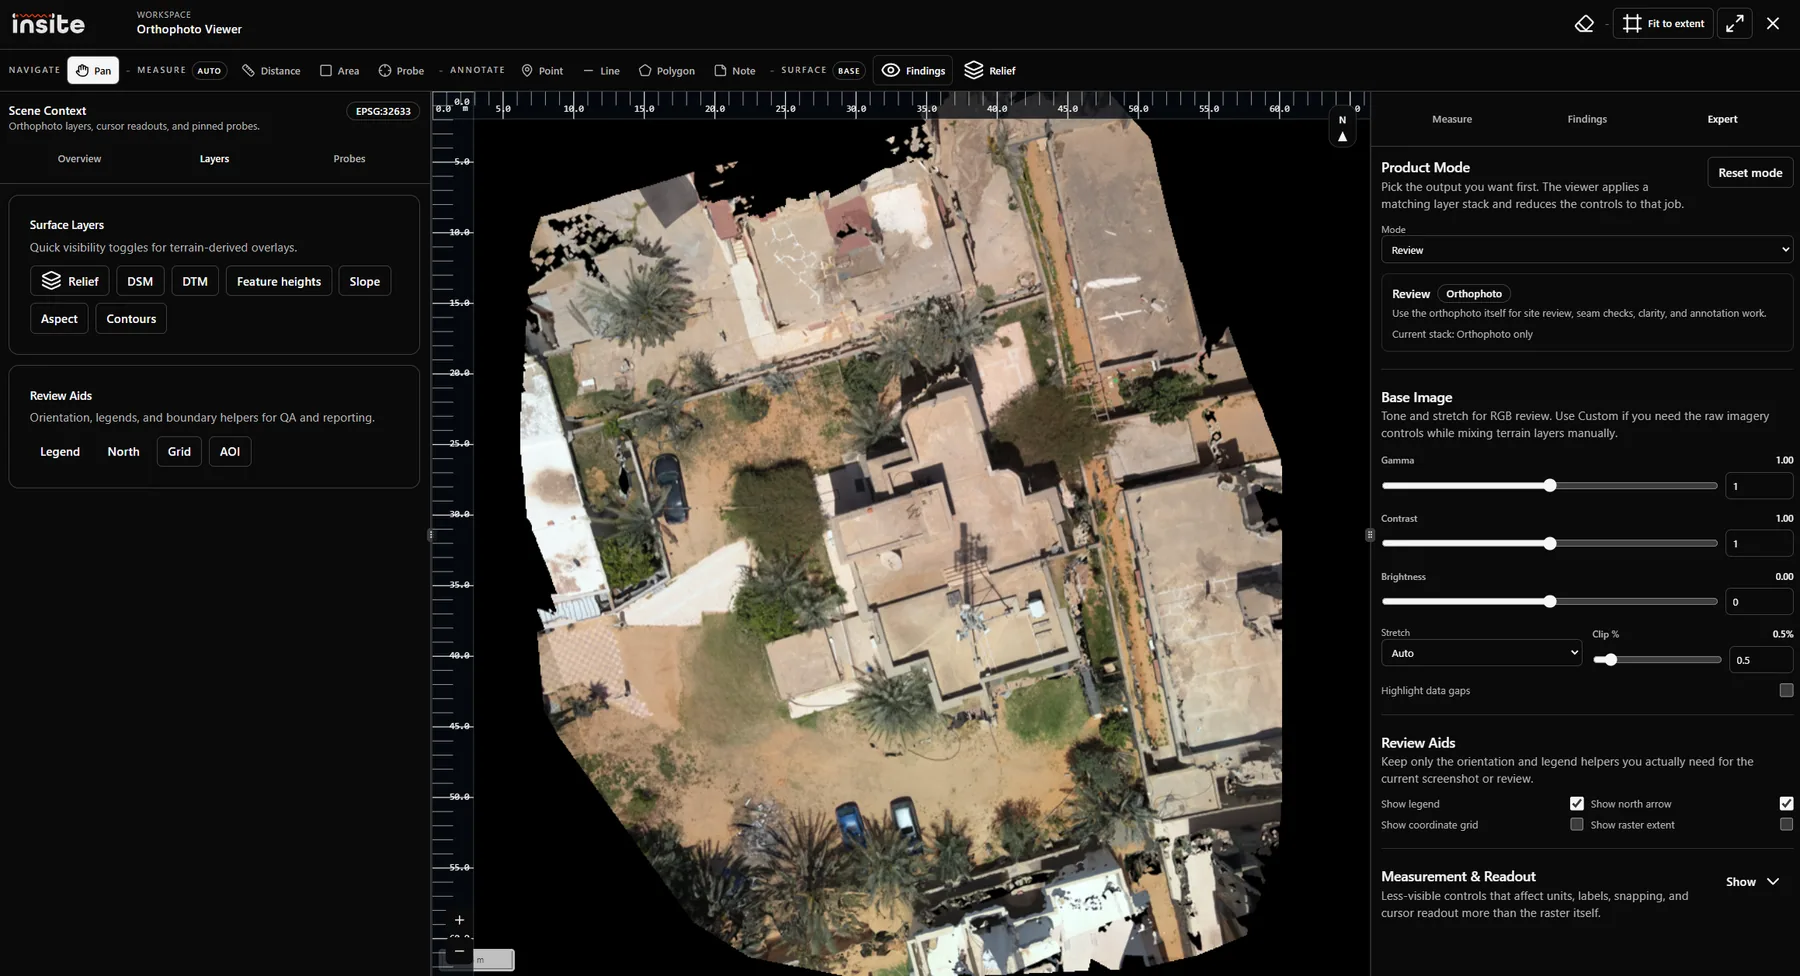Zoom out with the minus button
Screen dimensions: 1800x976
click(459, 950)
